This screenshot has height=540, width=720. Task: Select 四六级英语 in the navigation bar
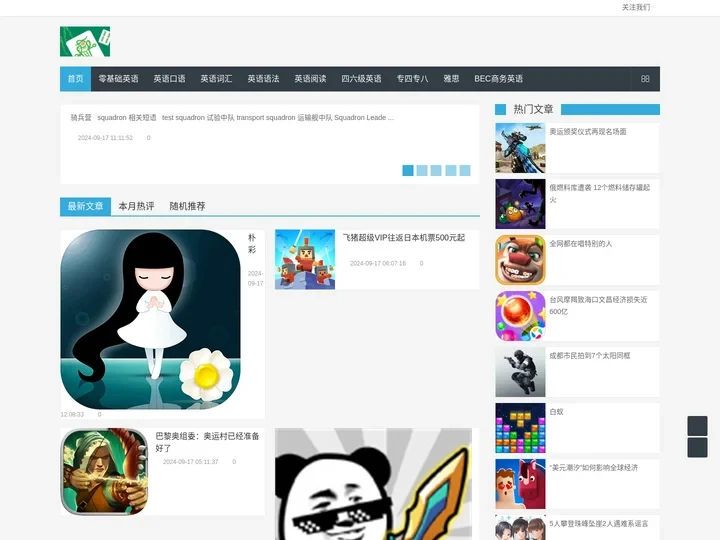361,79
